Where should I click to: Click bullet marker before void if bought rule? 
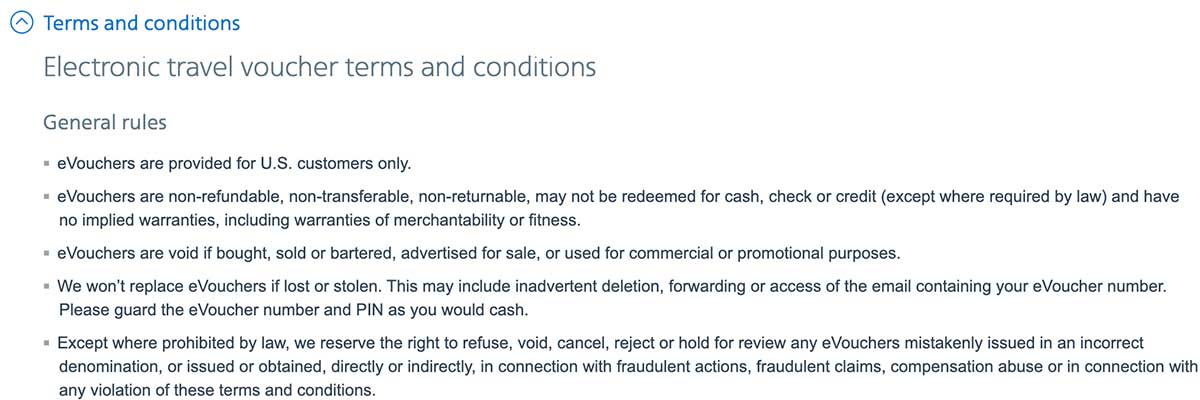pyautogui.click(x=47, y=253)
